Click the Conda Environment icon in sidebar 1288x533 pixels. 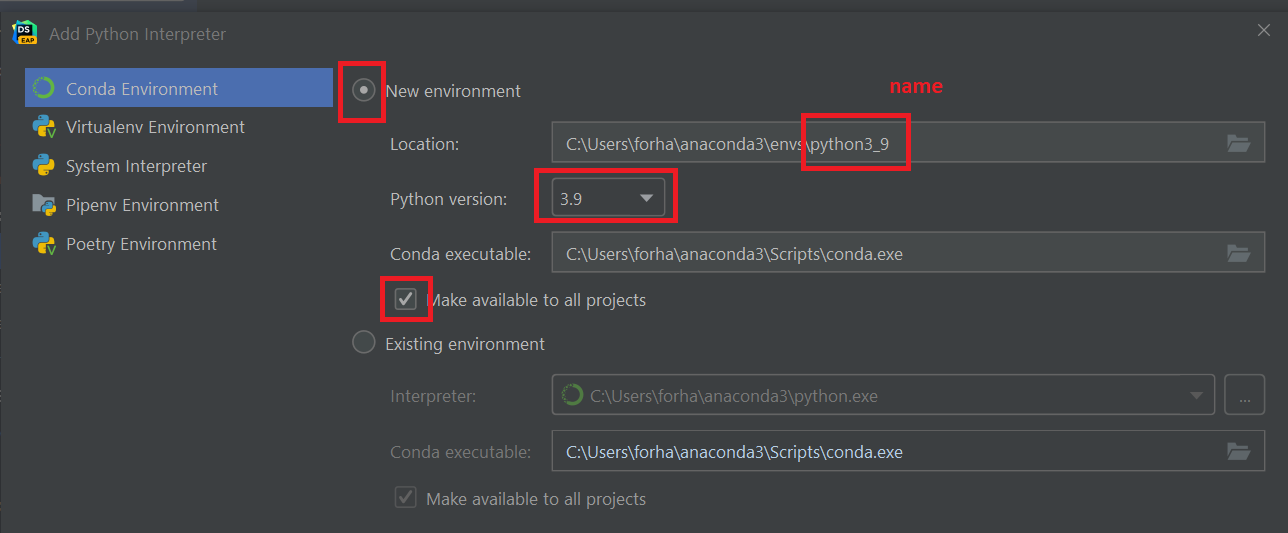tap(43, 88)
